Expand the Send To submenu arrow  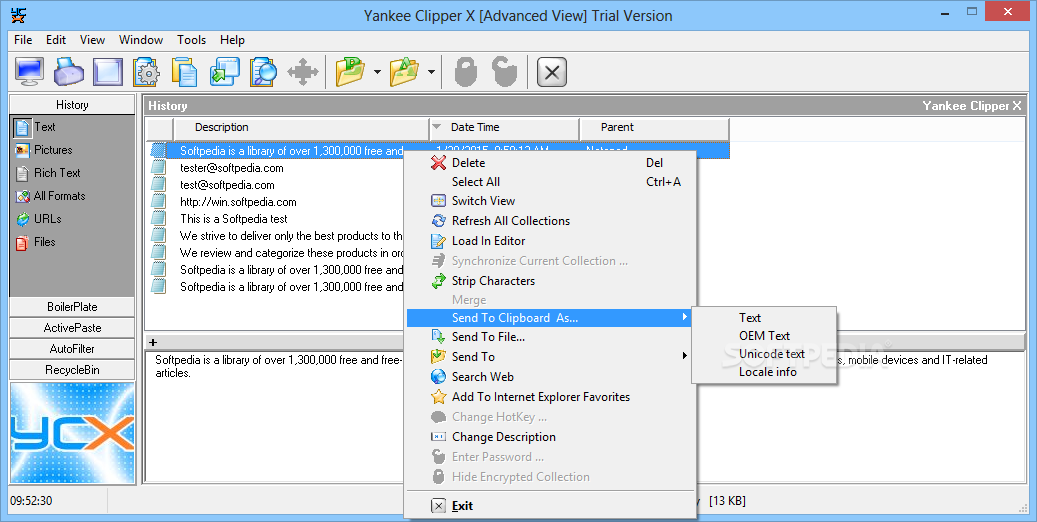[685, 357]
